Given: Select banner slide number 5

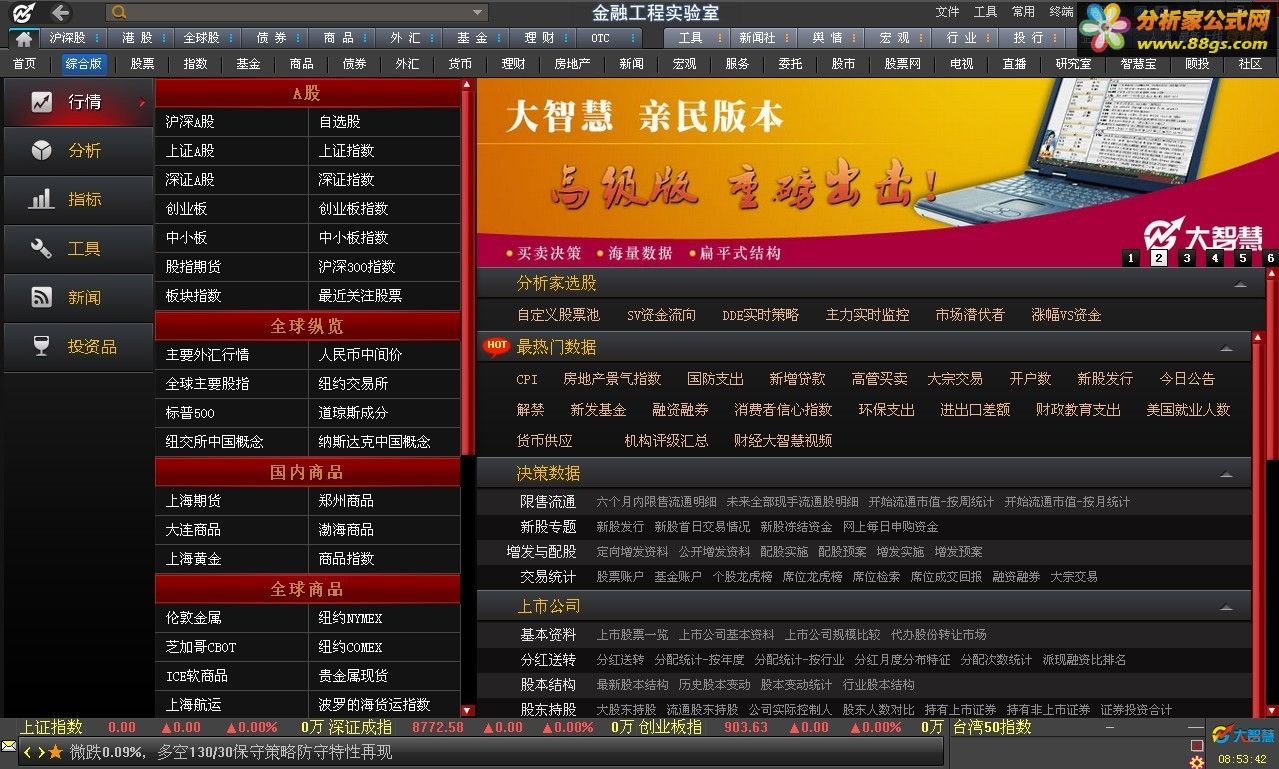Looking at the screenshot, I should point(1243,258).
